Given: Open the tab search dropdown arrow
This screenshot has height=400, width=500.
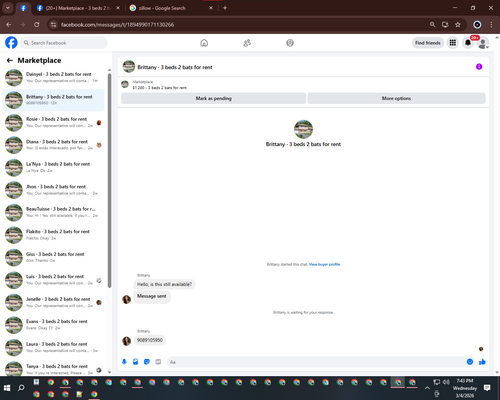Looking at the screenshot, I should pos(8,8).
